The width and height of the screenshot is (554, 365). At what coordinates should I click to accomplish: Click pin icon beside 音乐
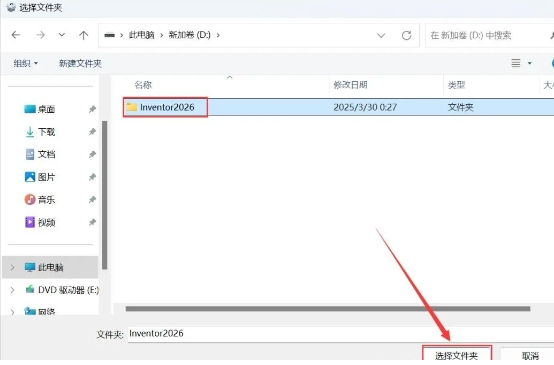click(92, 200)
